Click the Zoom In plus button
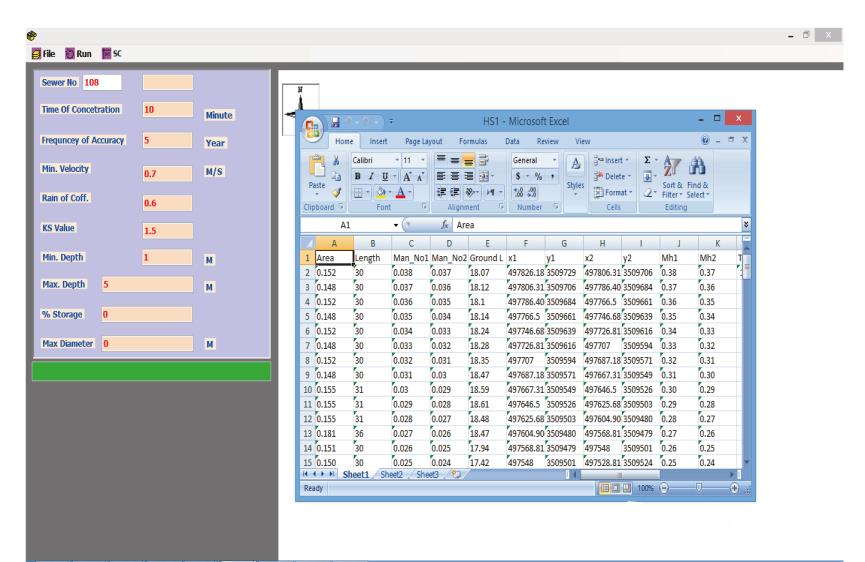This screenshot has height=562, width=865. pos(734,488)
